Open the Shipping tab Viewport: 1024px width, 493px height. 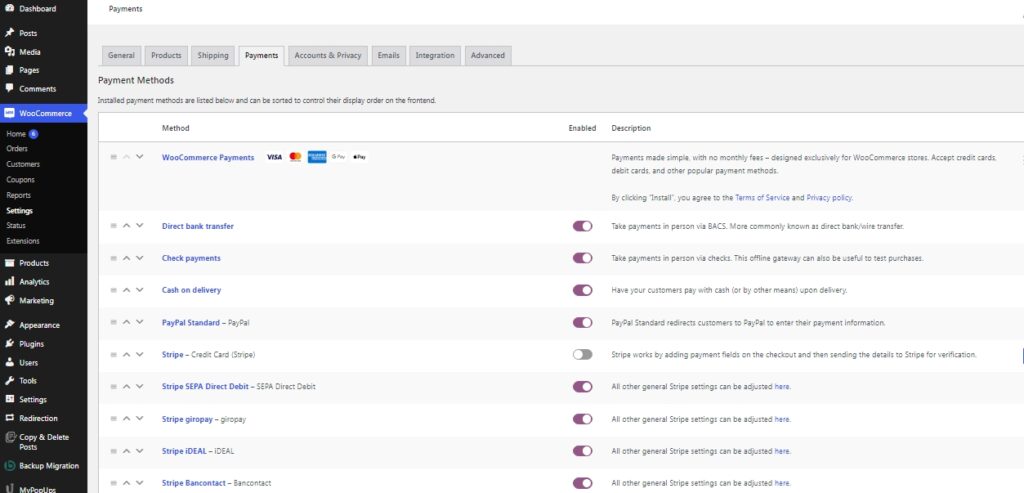point(213,56)
